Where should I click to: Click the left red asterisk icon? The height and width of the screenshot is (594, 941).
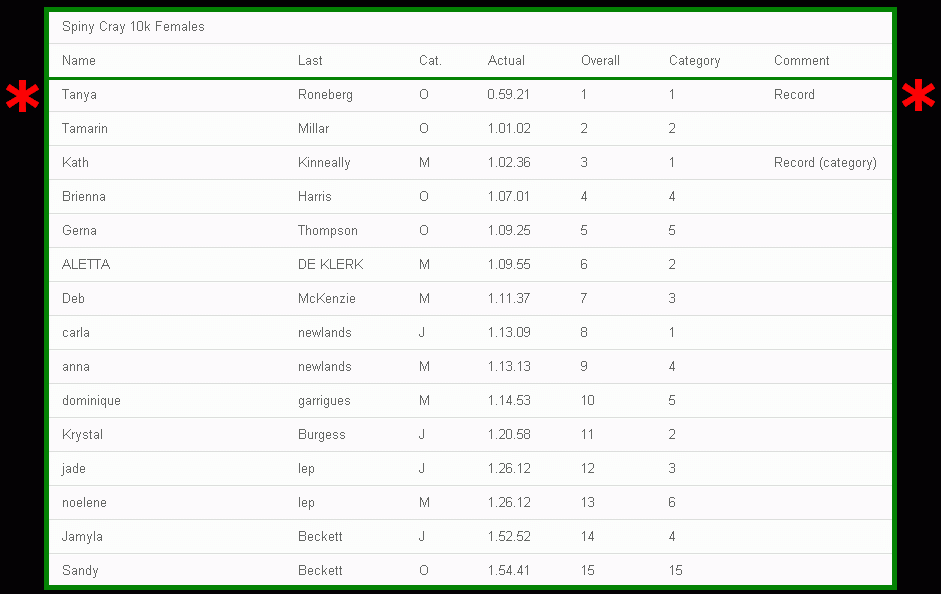coord(23,96)
